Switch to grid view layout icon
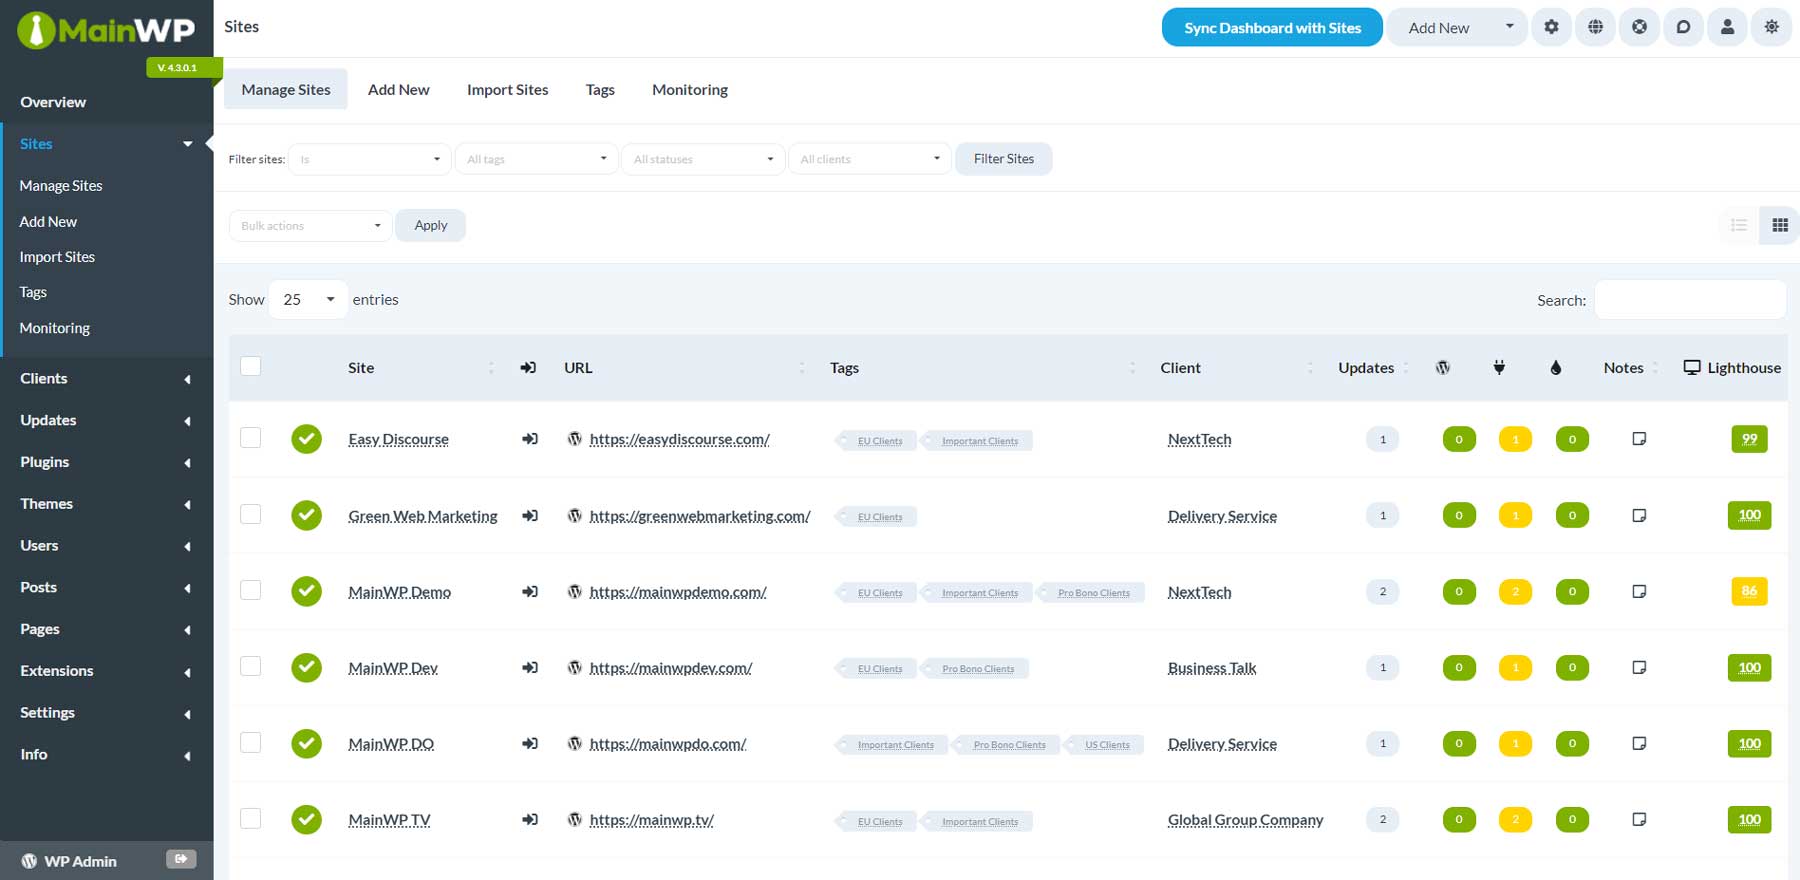1800x880 pixels. pyautogui.click(x=1780, y=225)
